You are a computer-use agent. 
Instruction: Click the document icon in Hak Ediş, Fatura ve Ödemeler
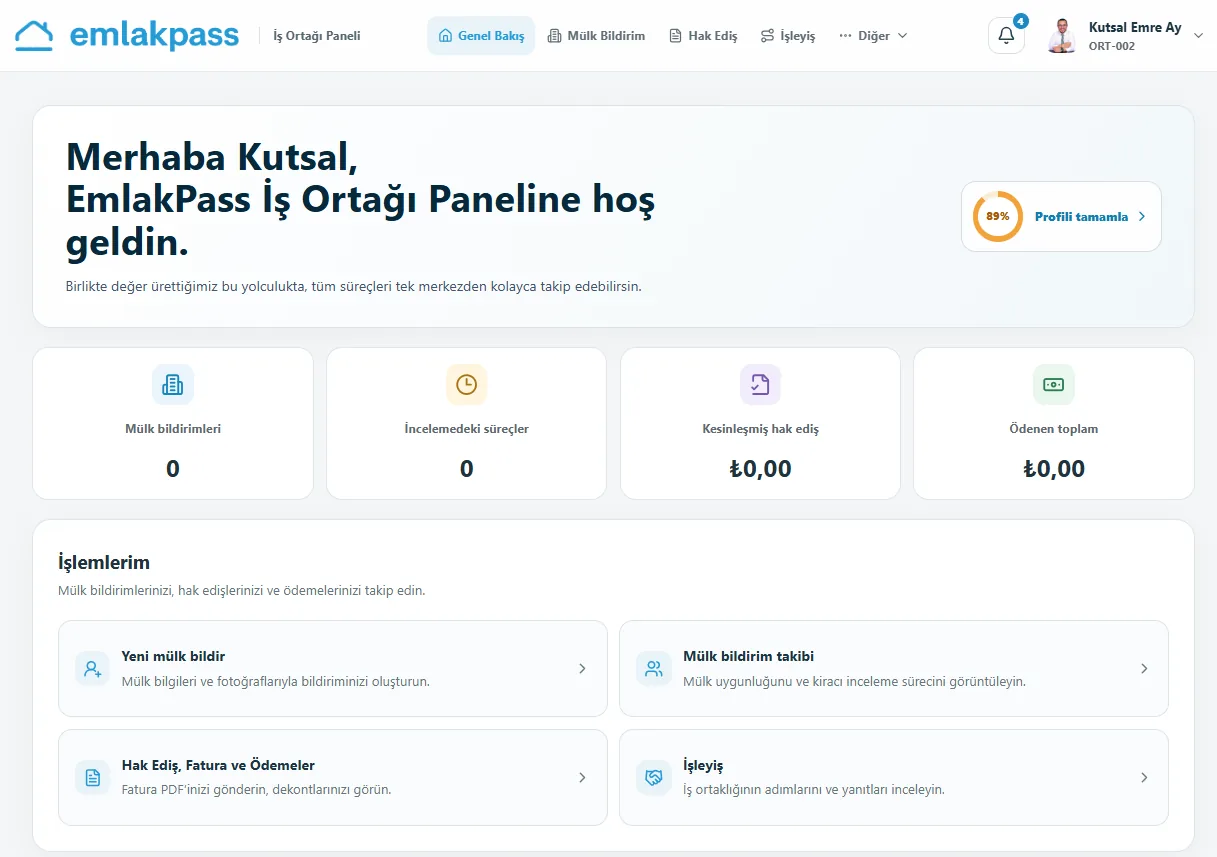(x=93, y=778)
